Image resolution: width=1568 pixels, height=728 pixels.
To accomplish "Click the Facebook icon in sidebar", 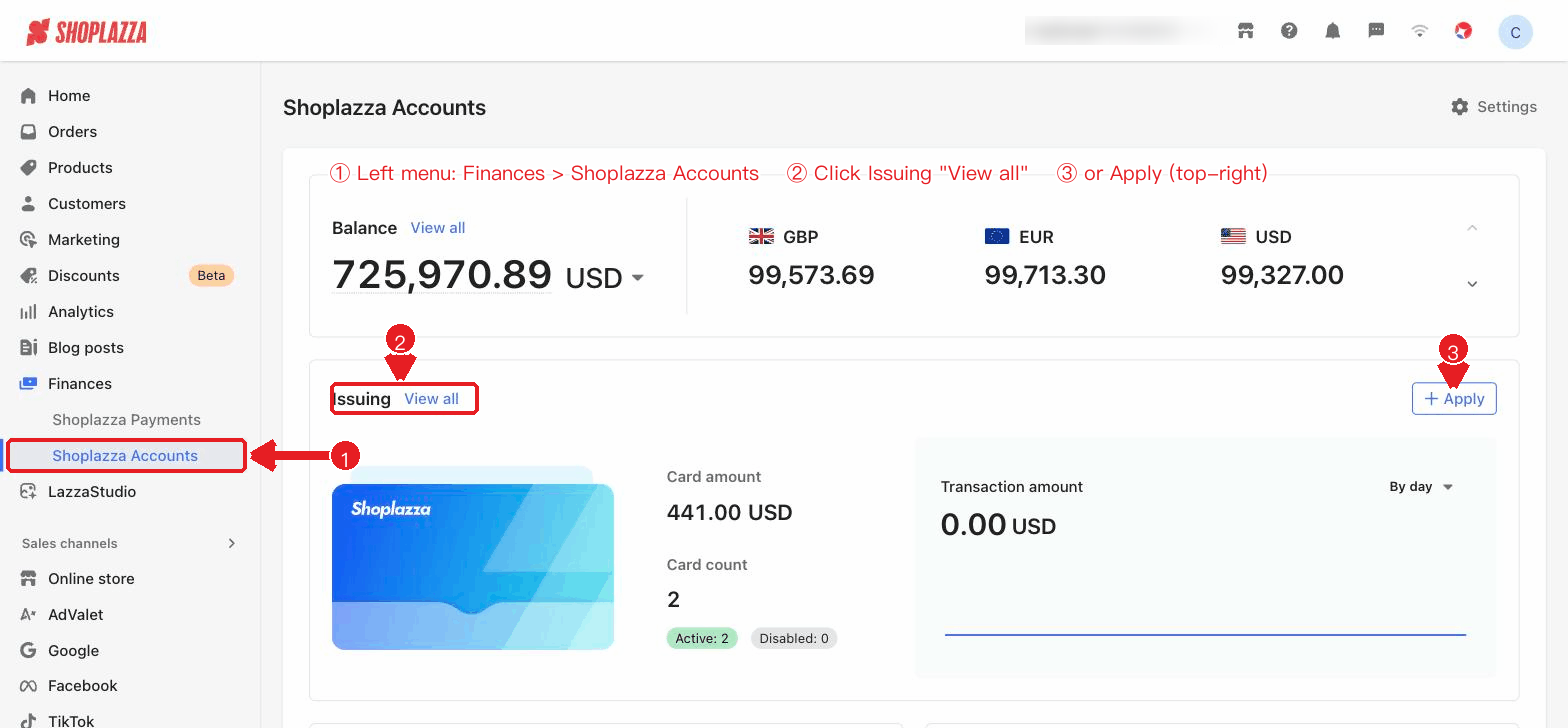I will pyautogui.click(x=29, y=686).
